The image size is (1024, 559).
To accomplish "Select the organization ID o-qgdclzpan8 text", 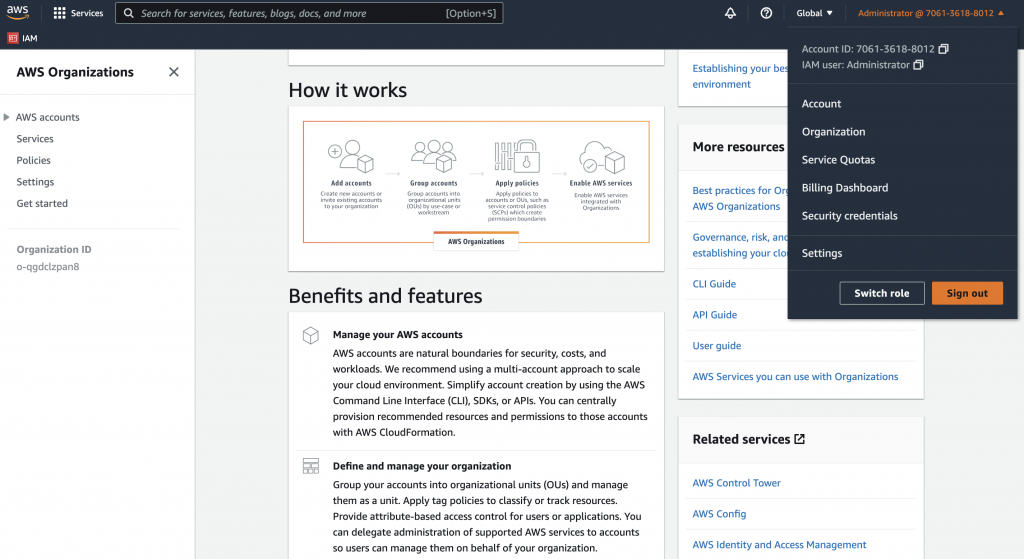I will click(x=48, y=266).
